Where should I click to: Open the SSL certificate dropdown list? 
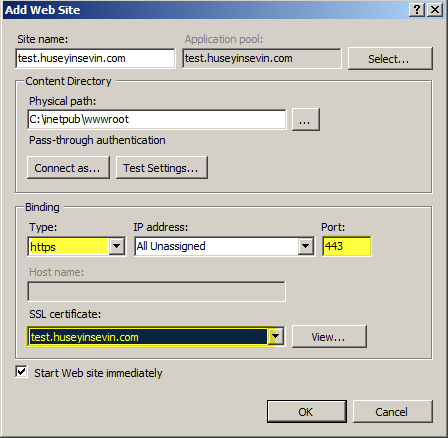[x=276, y=337]
